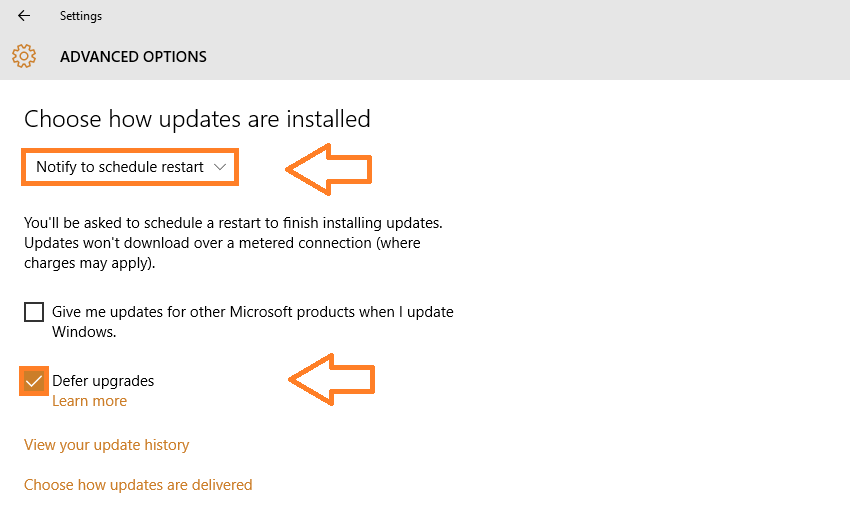Click the orange arrow pointing at dropdown

[x=329, y=169]
